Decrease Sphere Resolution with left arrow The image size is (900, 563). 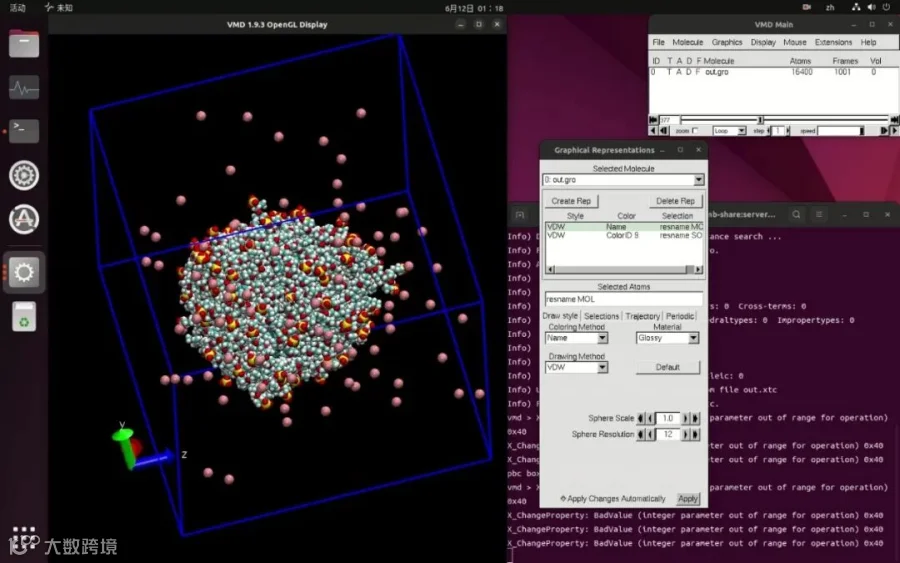point(650,434)
